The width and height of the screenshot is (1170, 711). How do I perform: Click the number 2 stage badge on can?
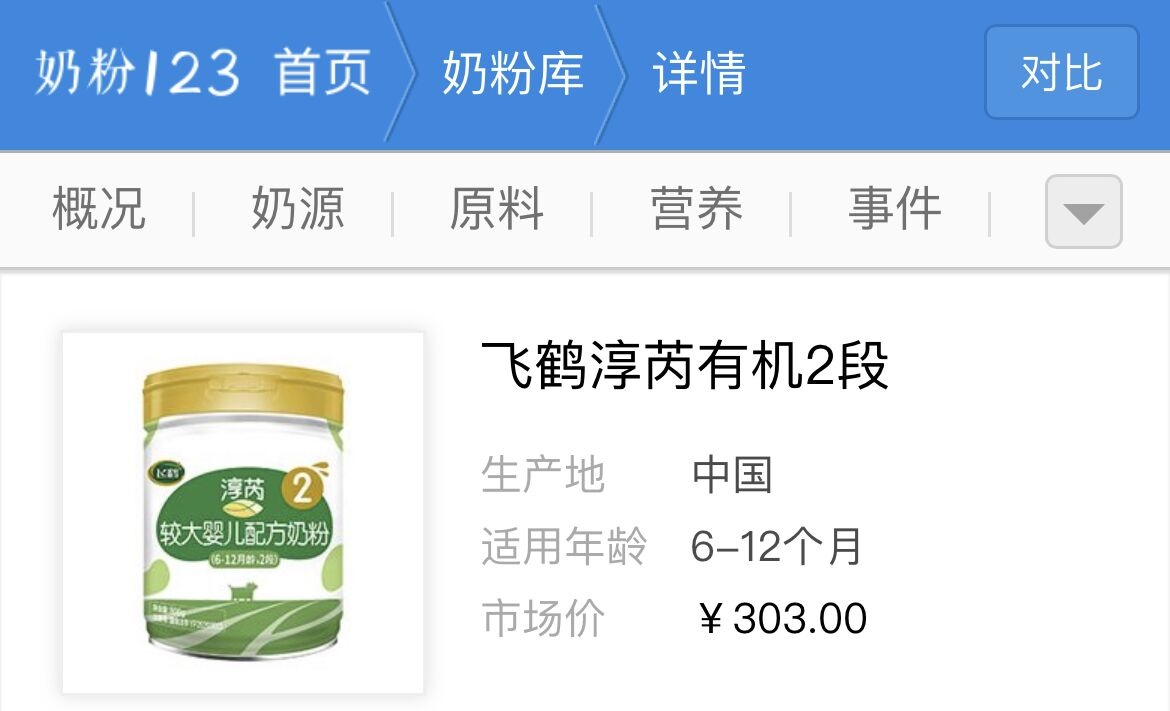[303, 489]
